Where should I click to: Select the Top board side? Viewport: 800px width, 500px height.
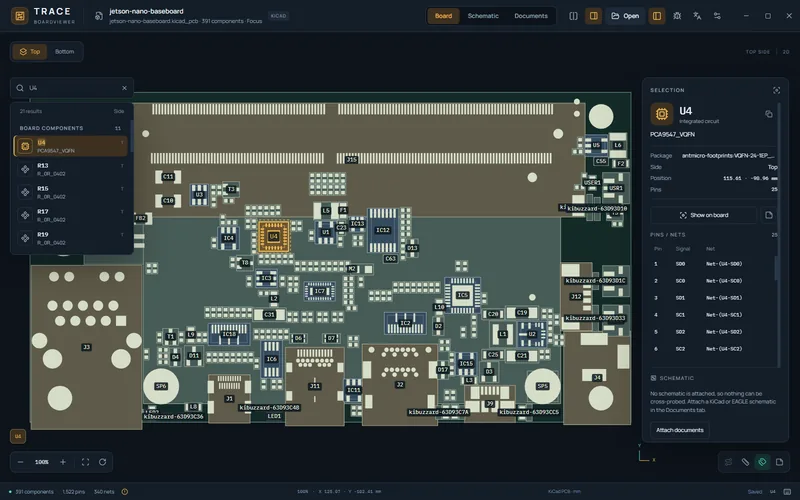tap(30, 52)
